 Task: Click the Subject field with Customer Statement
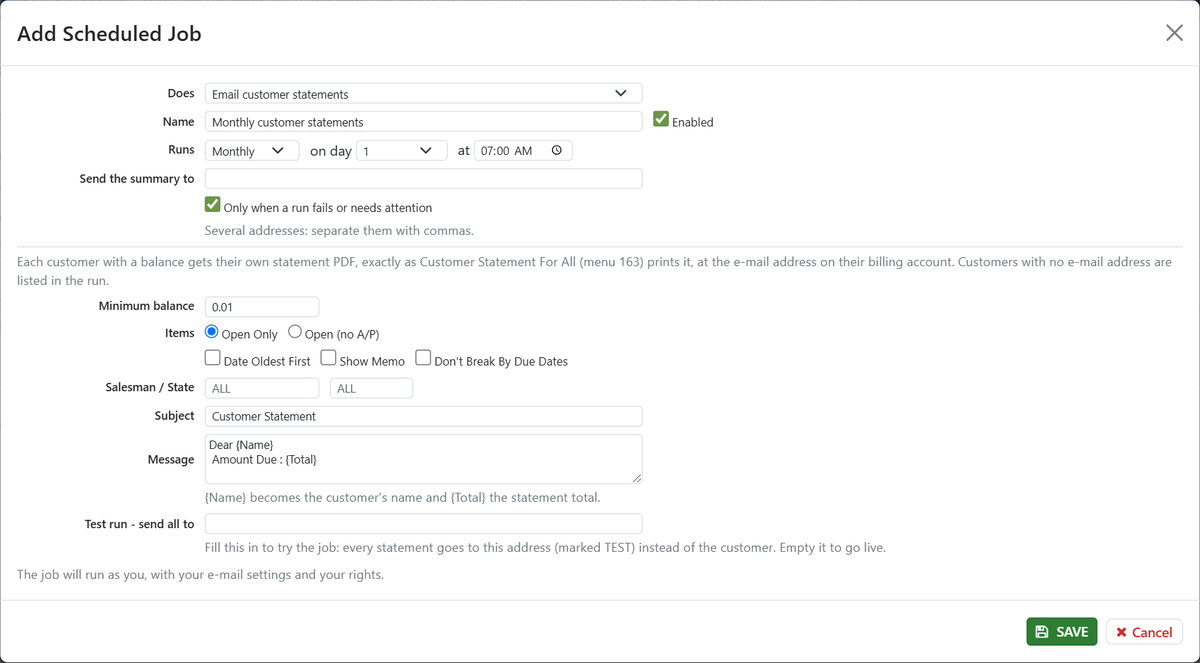[423, 416]
